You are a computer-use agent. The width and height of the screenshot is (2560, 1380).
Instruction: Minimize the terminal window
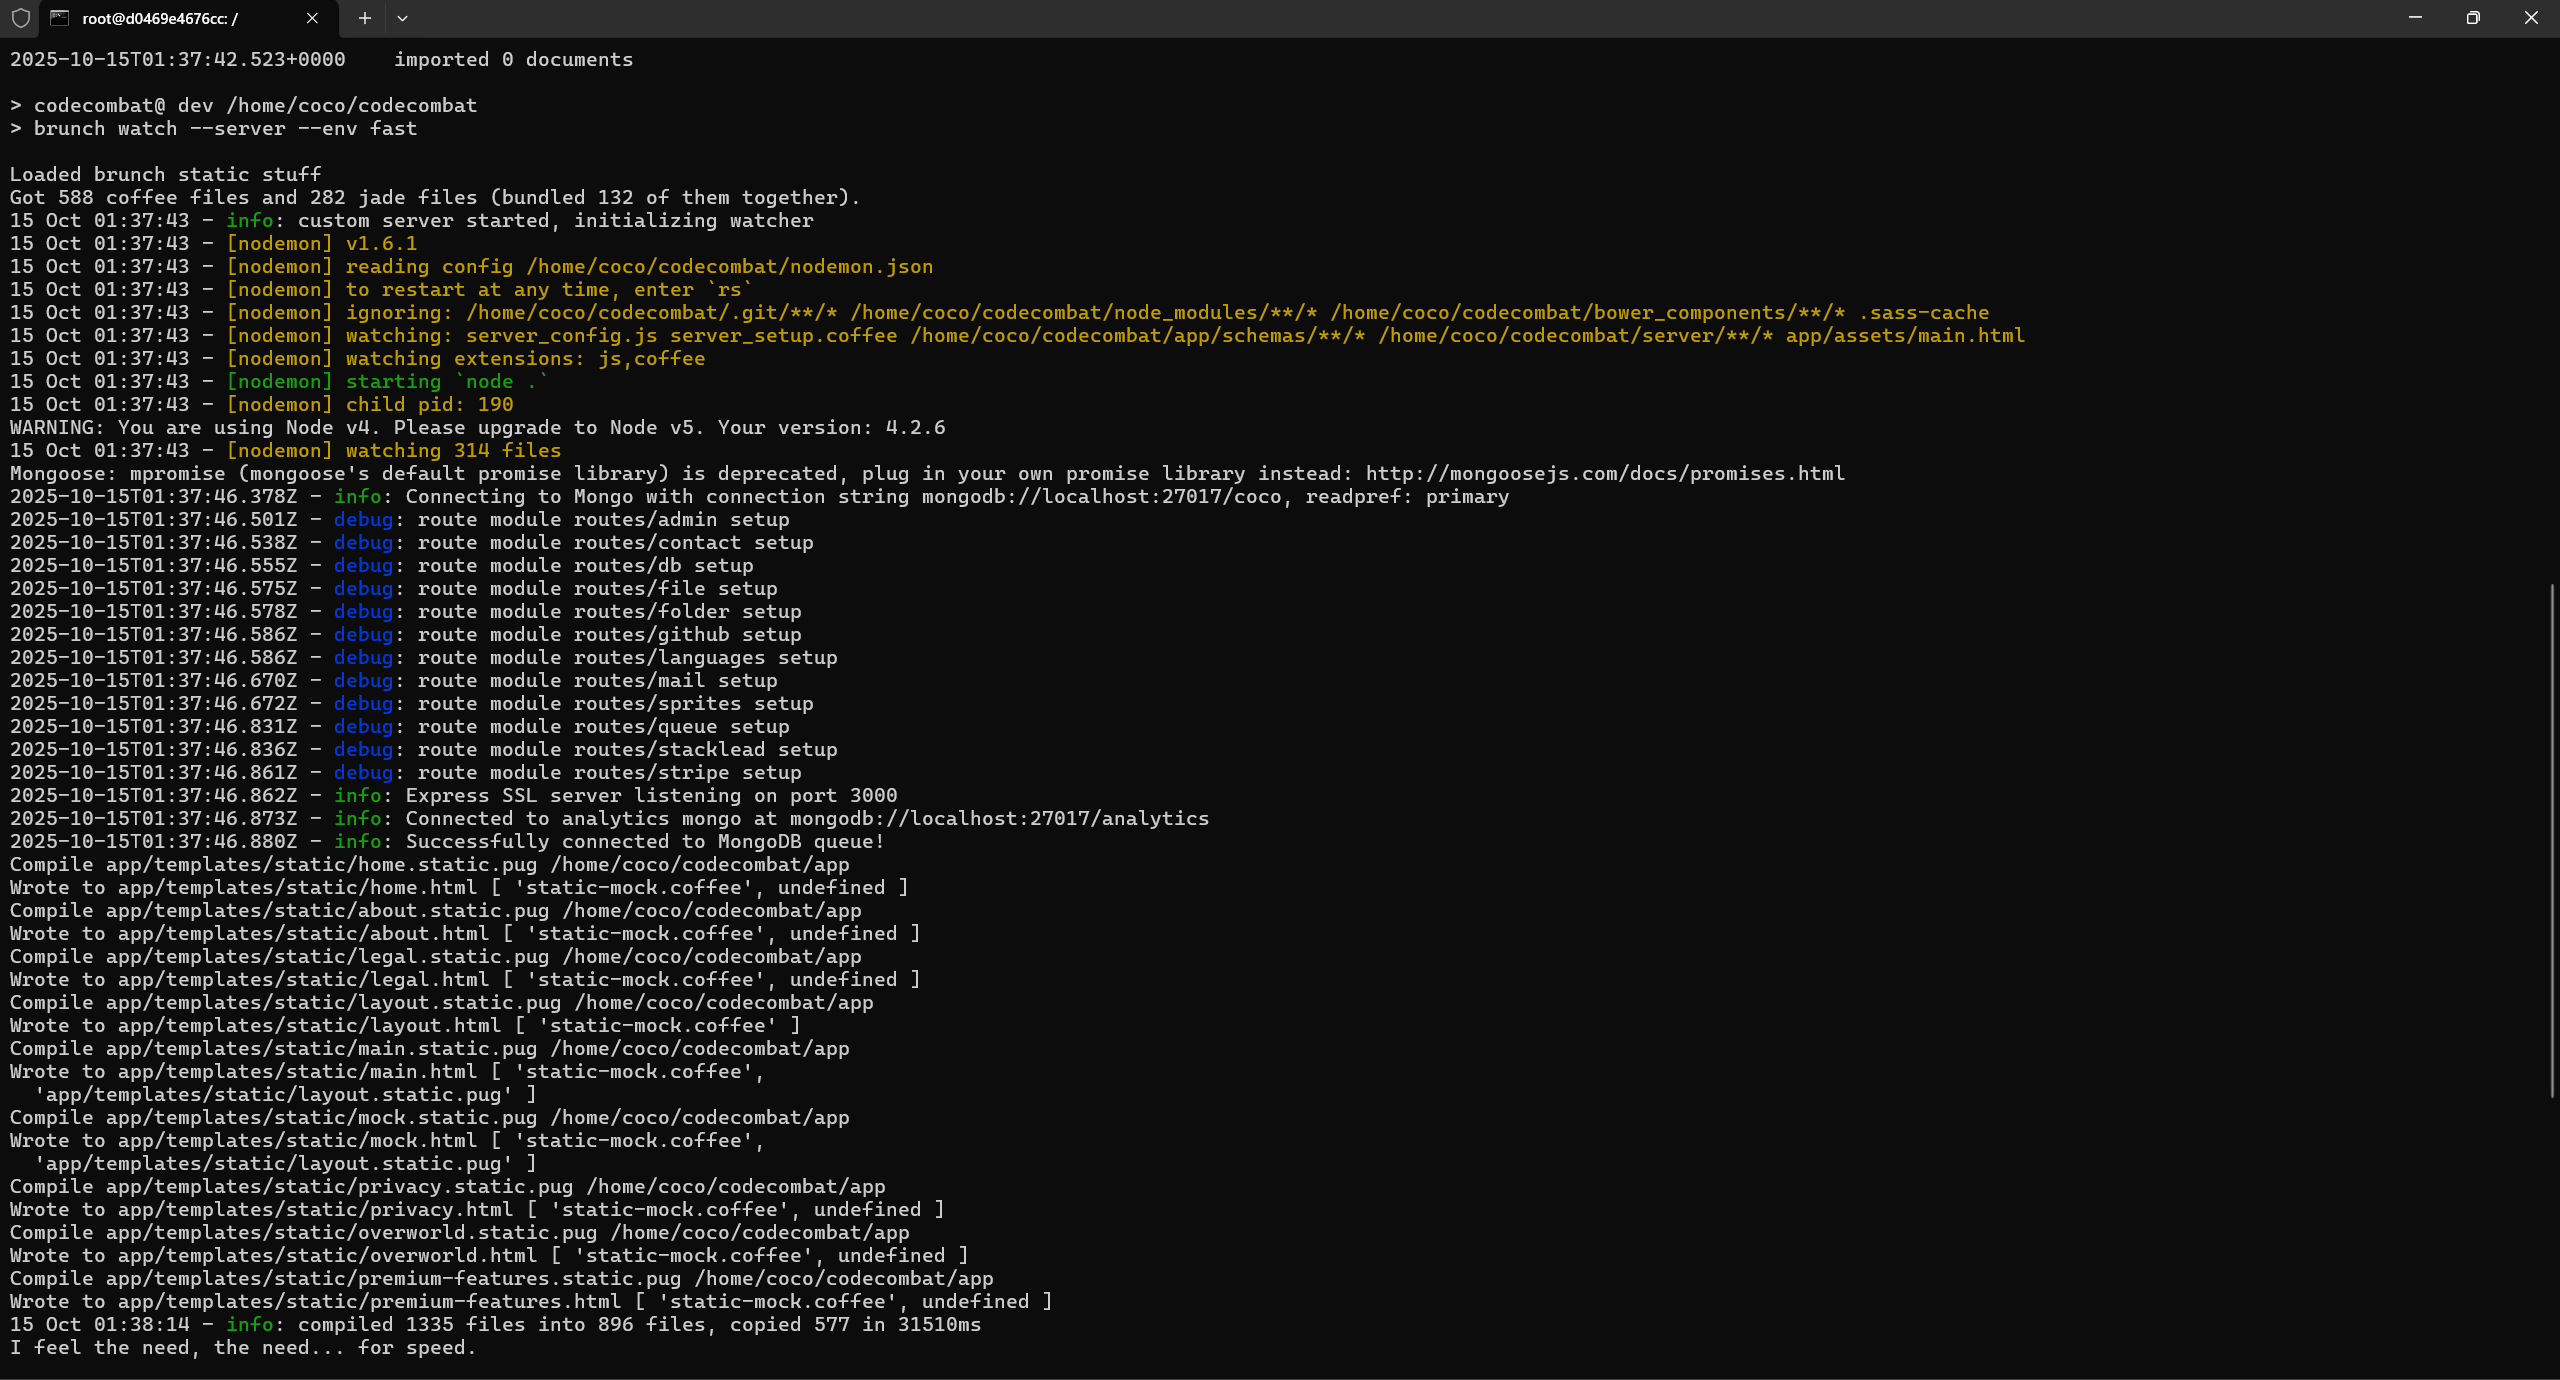2415,18
